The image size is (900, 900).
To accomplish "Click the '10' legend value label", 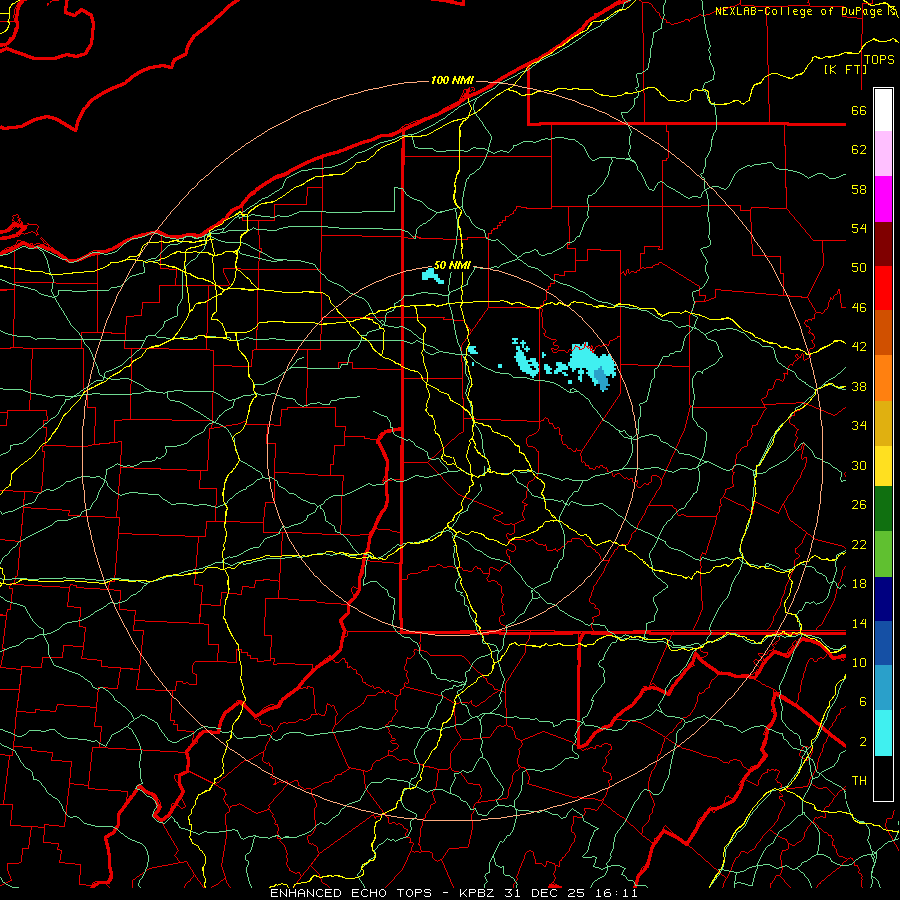I will coord(859,663).
